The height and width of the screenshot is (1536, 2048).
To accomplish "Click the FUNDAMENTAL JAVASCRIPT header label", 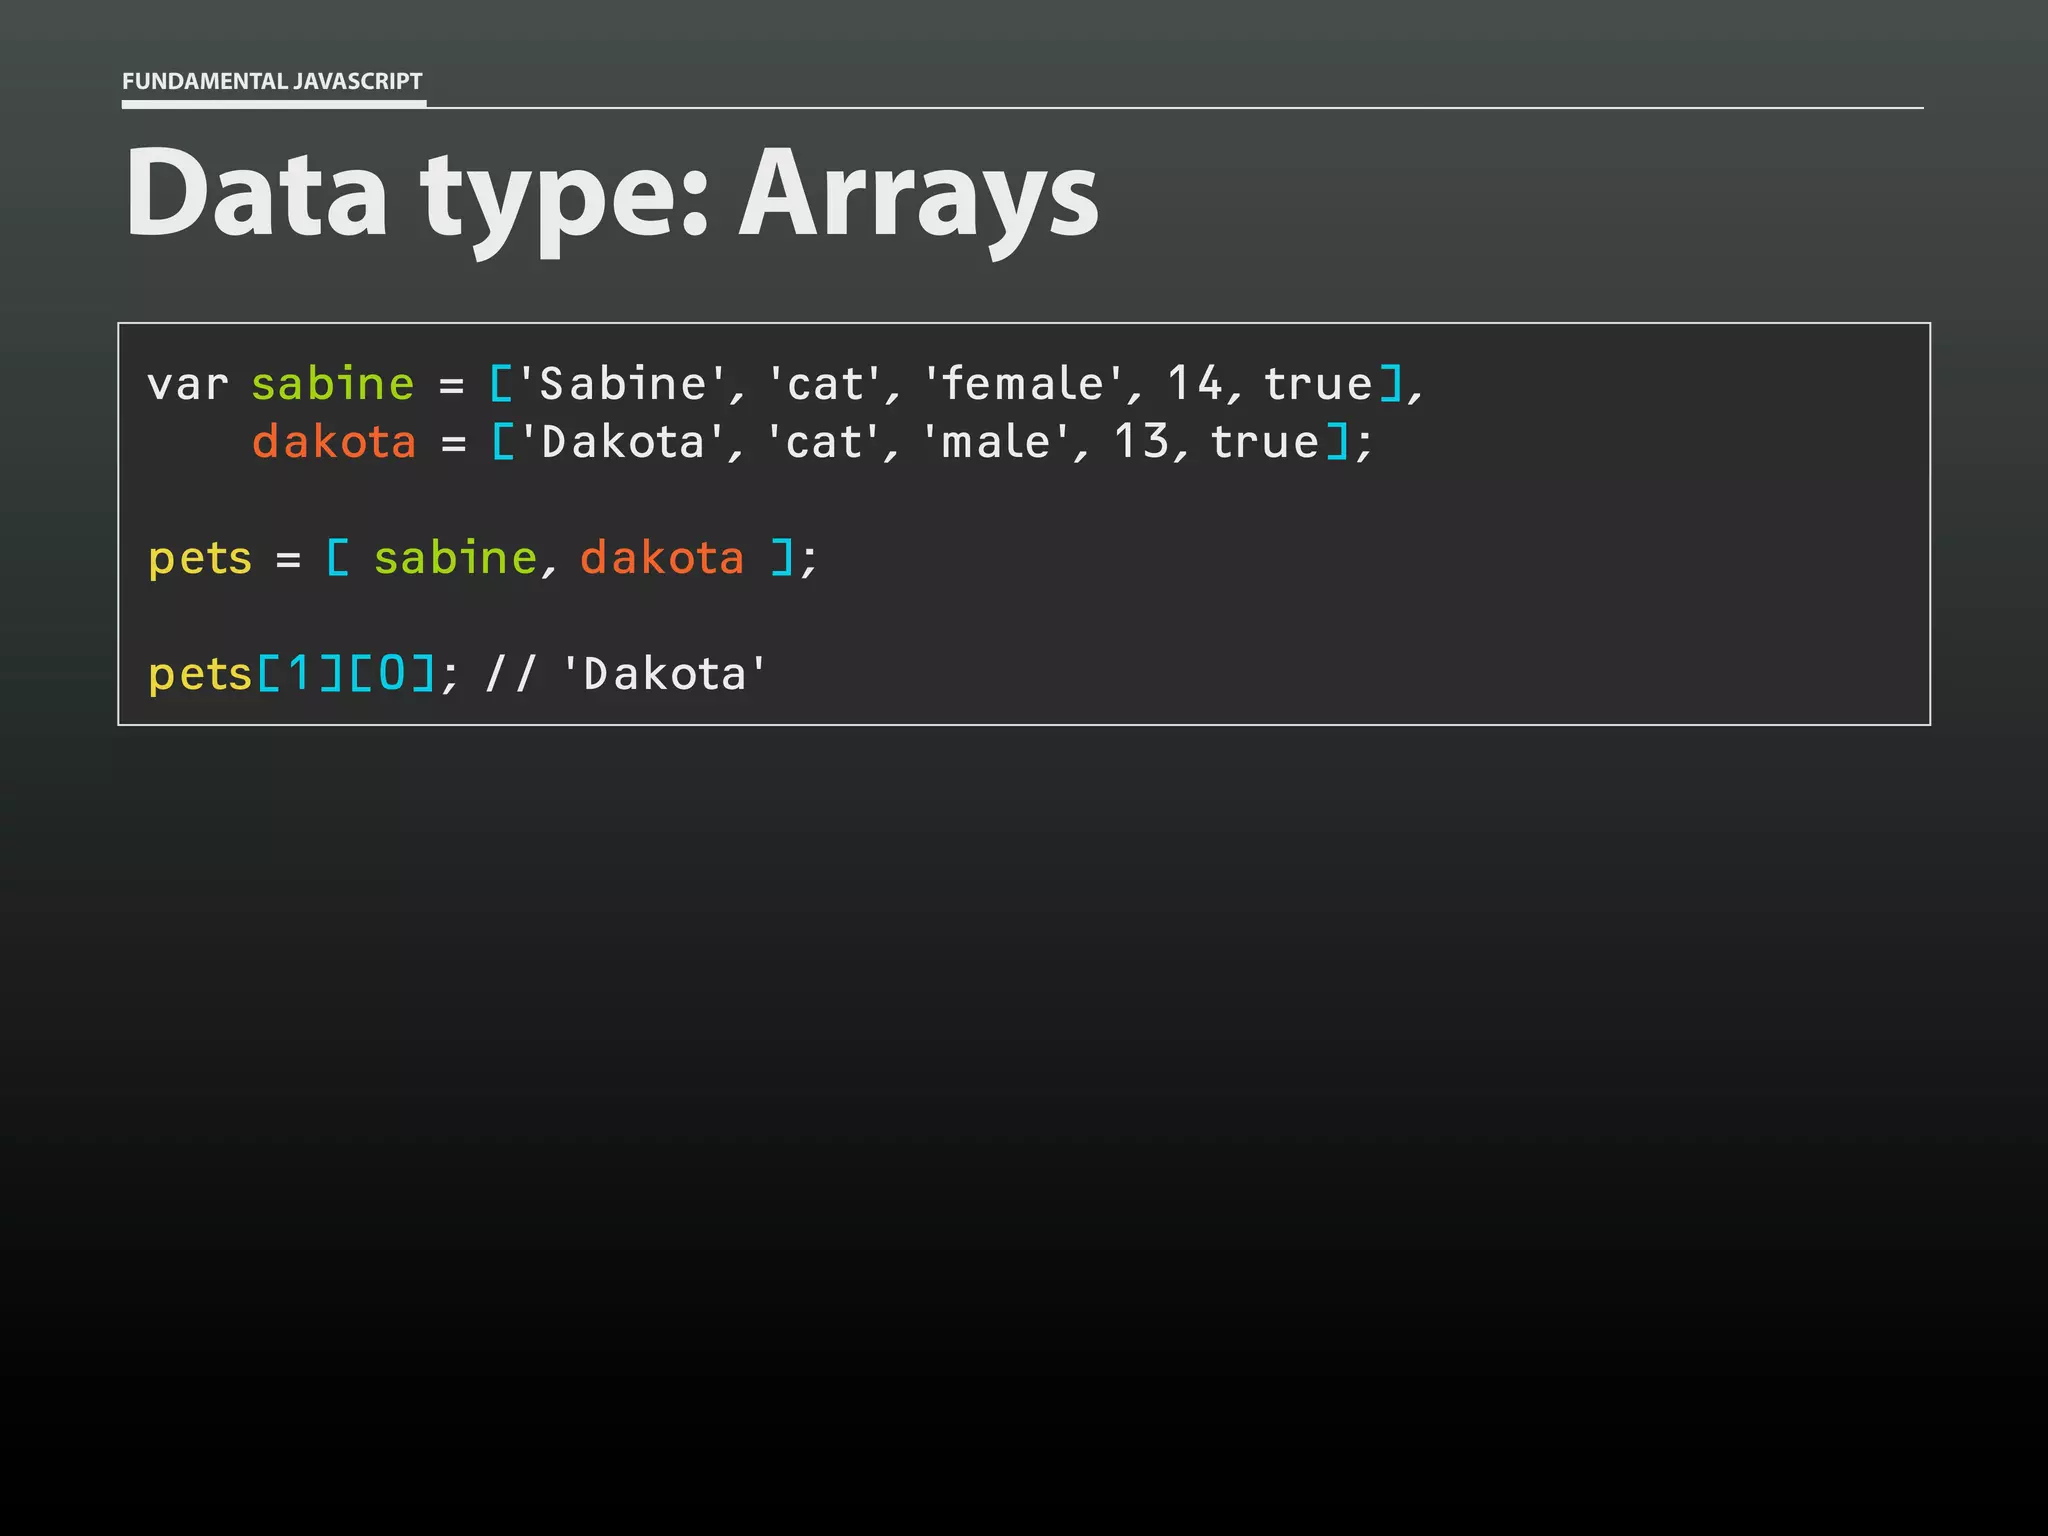I will click(272, 81).
